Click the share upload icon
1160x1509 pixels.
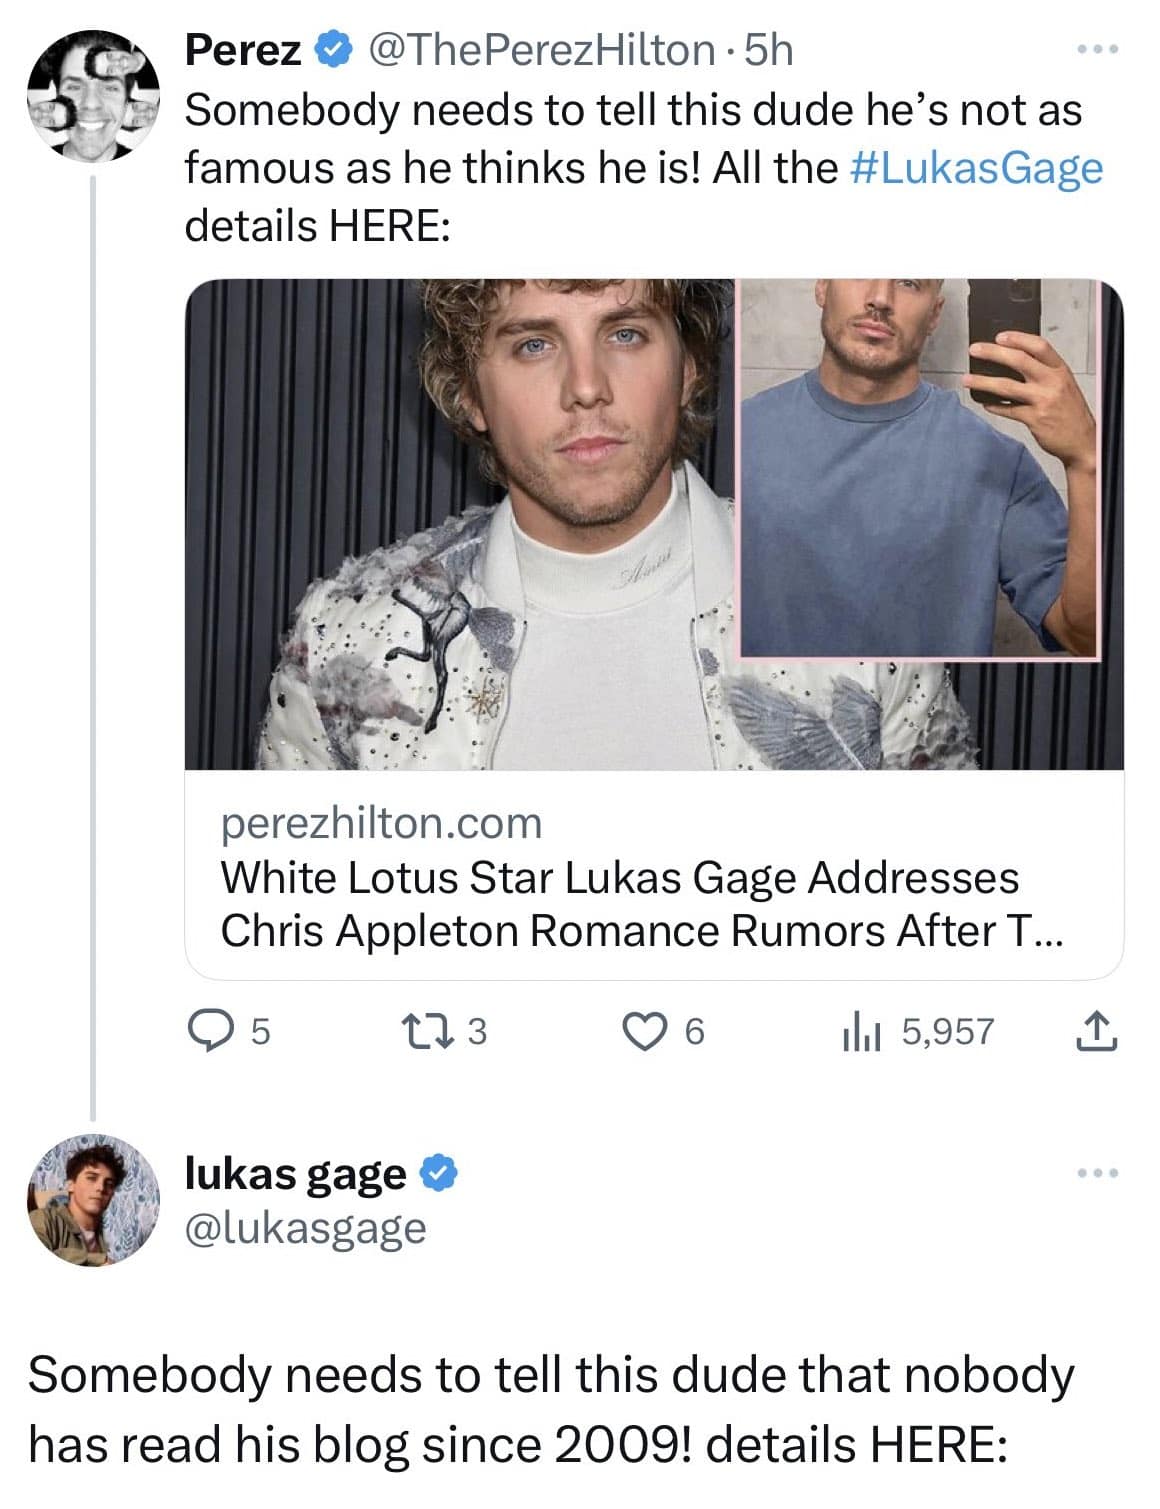pyautogui.click(x=1097, y=1031)
